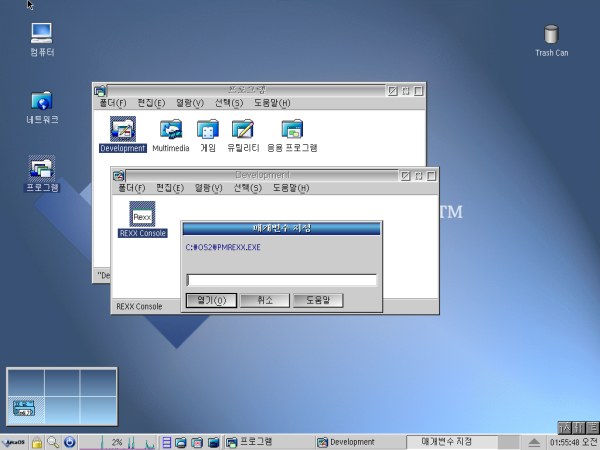
Task: Click the magnifier search icon in taskbar
Action: 52,442
